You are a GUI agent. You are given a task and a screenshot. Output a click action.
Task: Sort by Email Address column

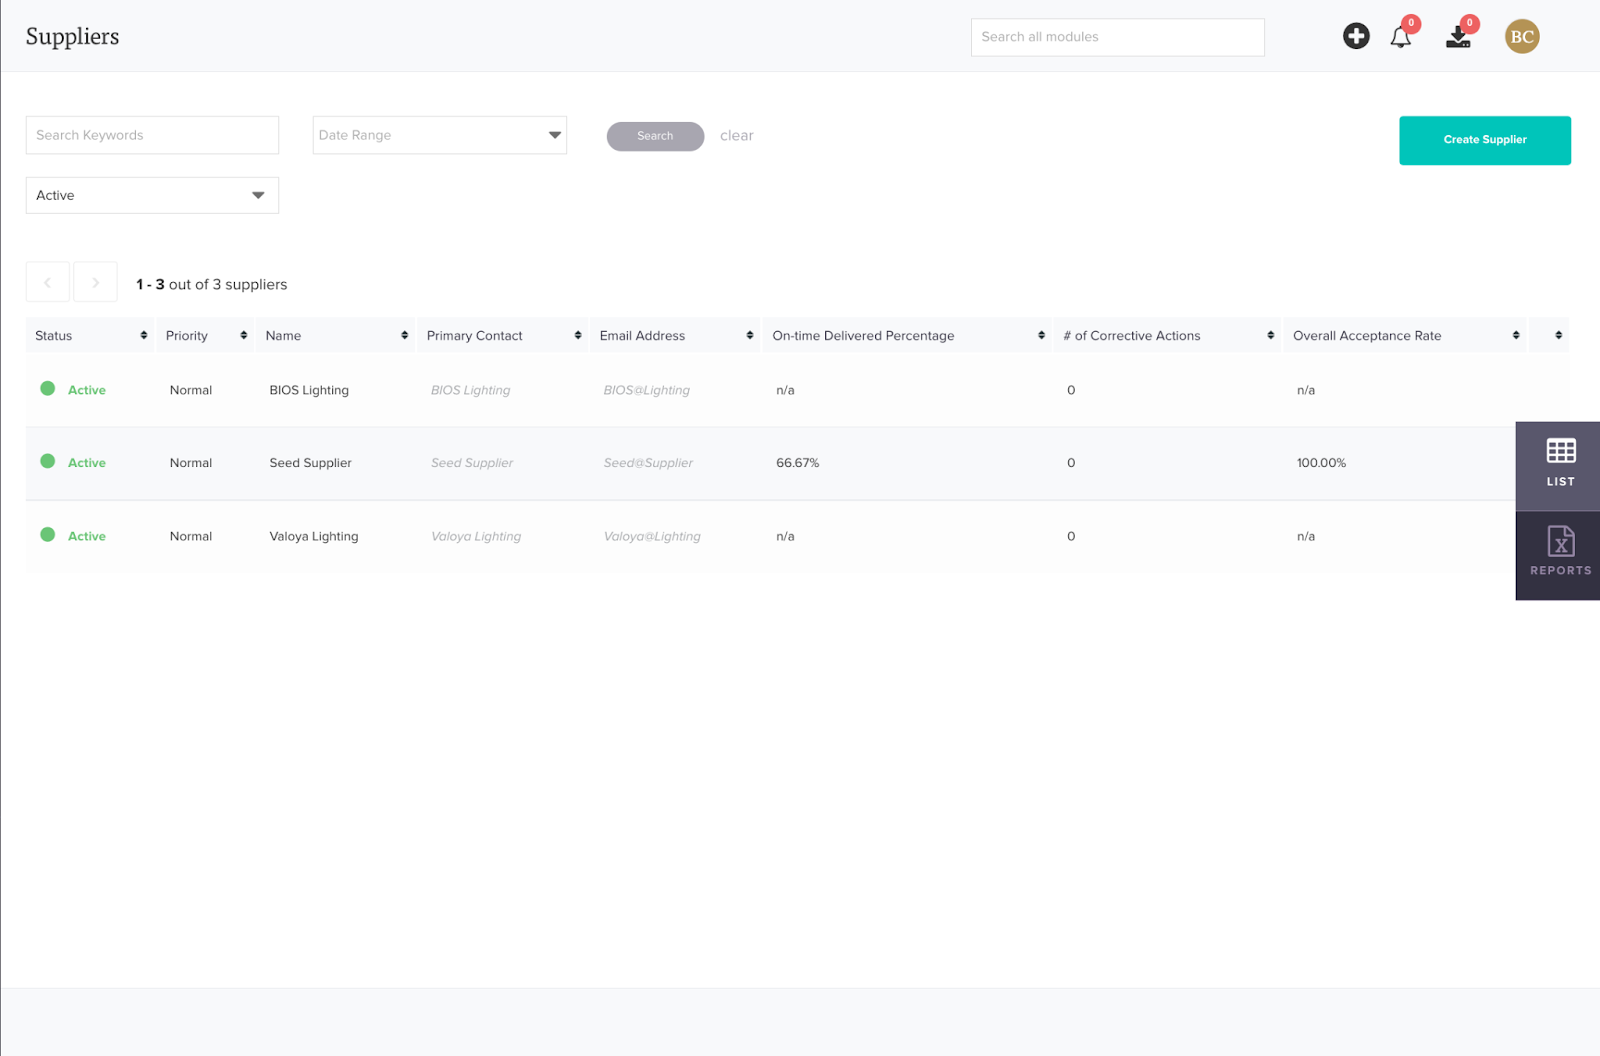(749, 335)
